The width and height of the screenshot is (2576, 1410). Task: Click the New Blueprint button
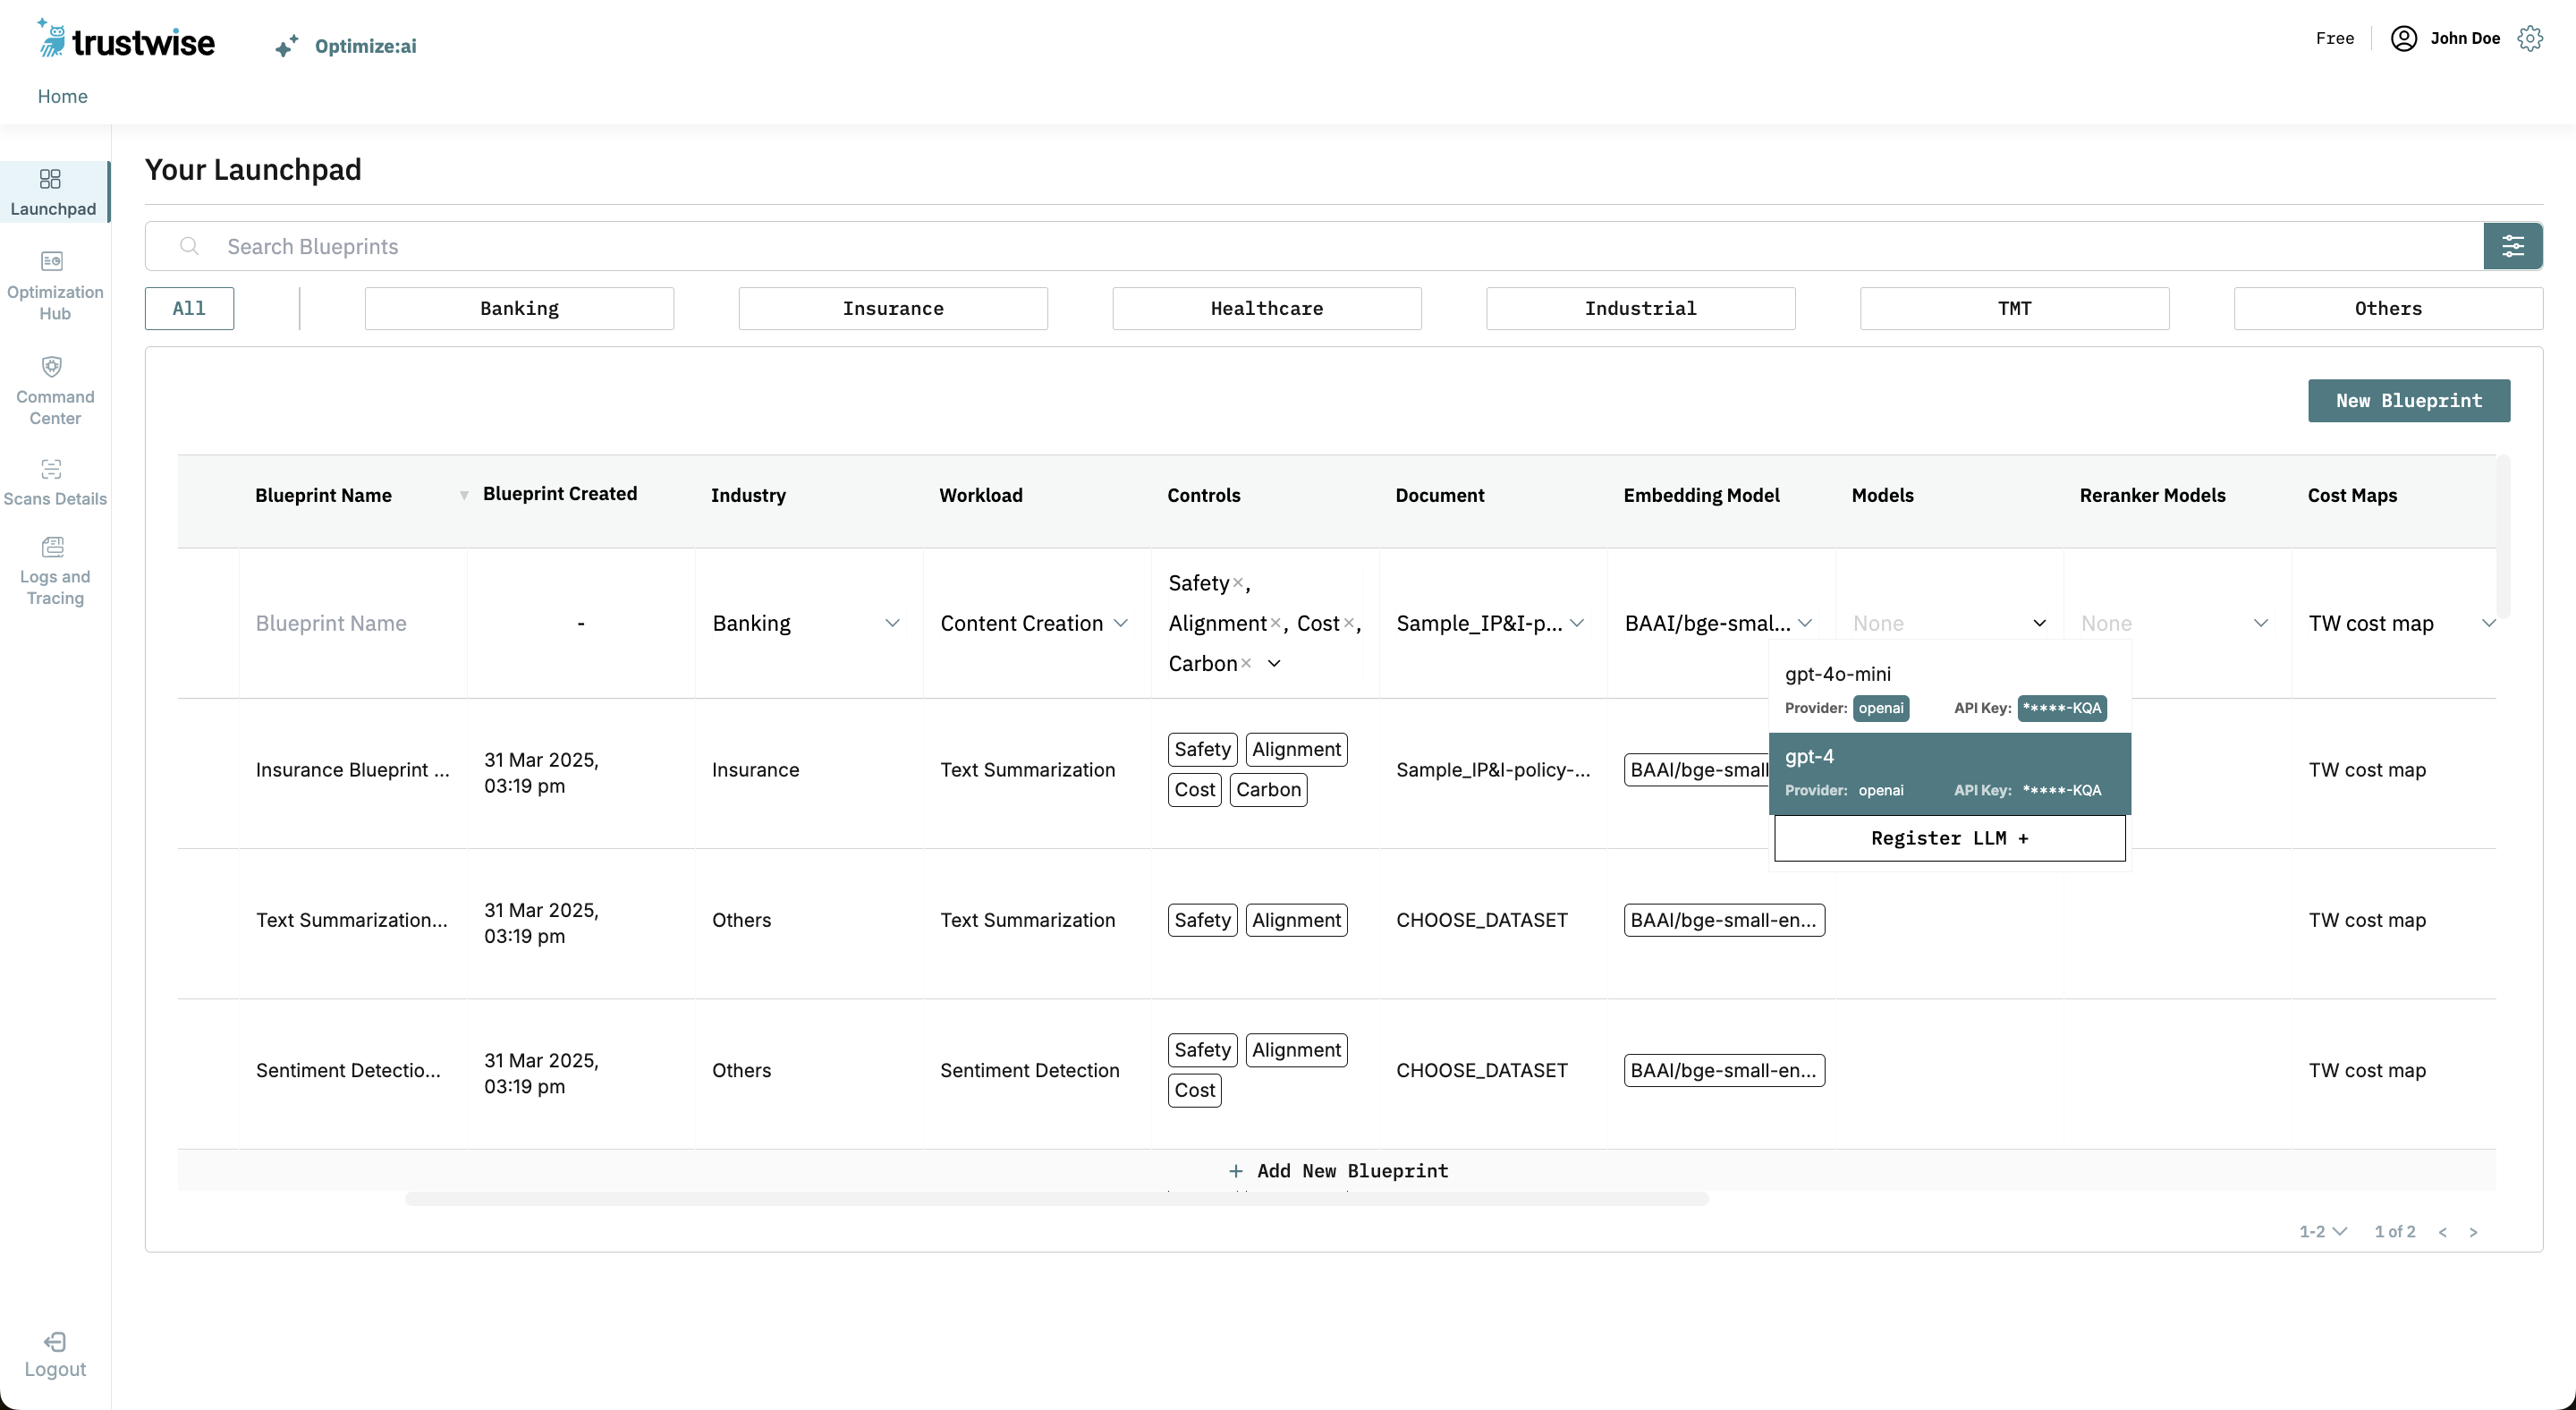pyautogui.click(x=2408, y=401)
